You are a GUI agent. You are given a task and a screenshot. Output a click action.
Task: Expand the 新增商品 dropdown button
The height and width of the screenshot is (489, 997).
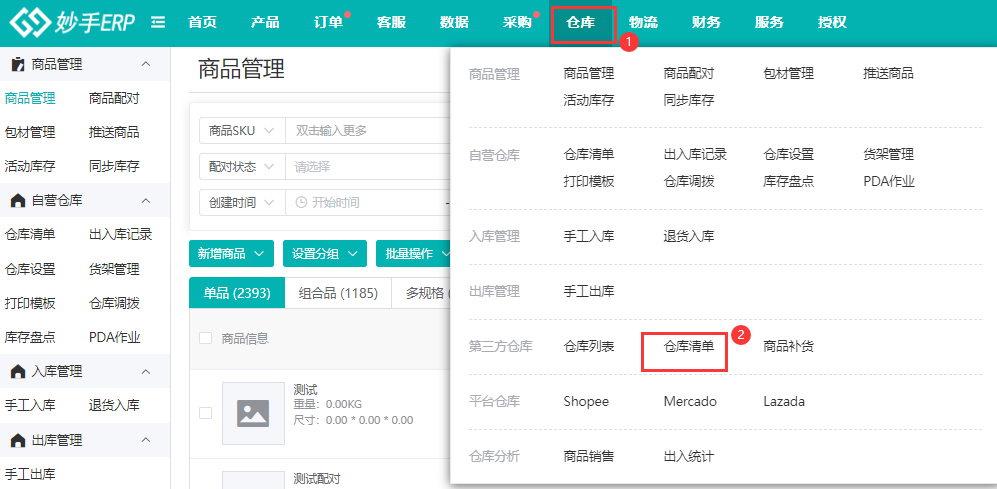231,254
